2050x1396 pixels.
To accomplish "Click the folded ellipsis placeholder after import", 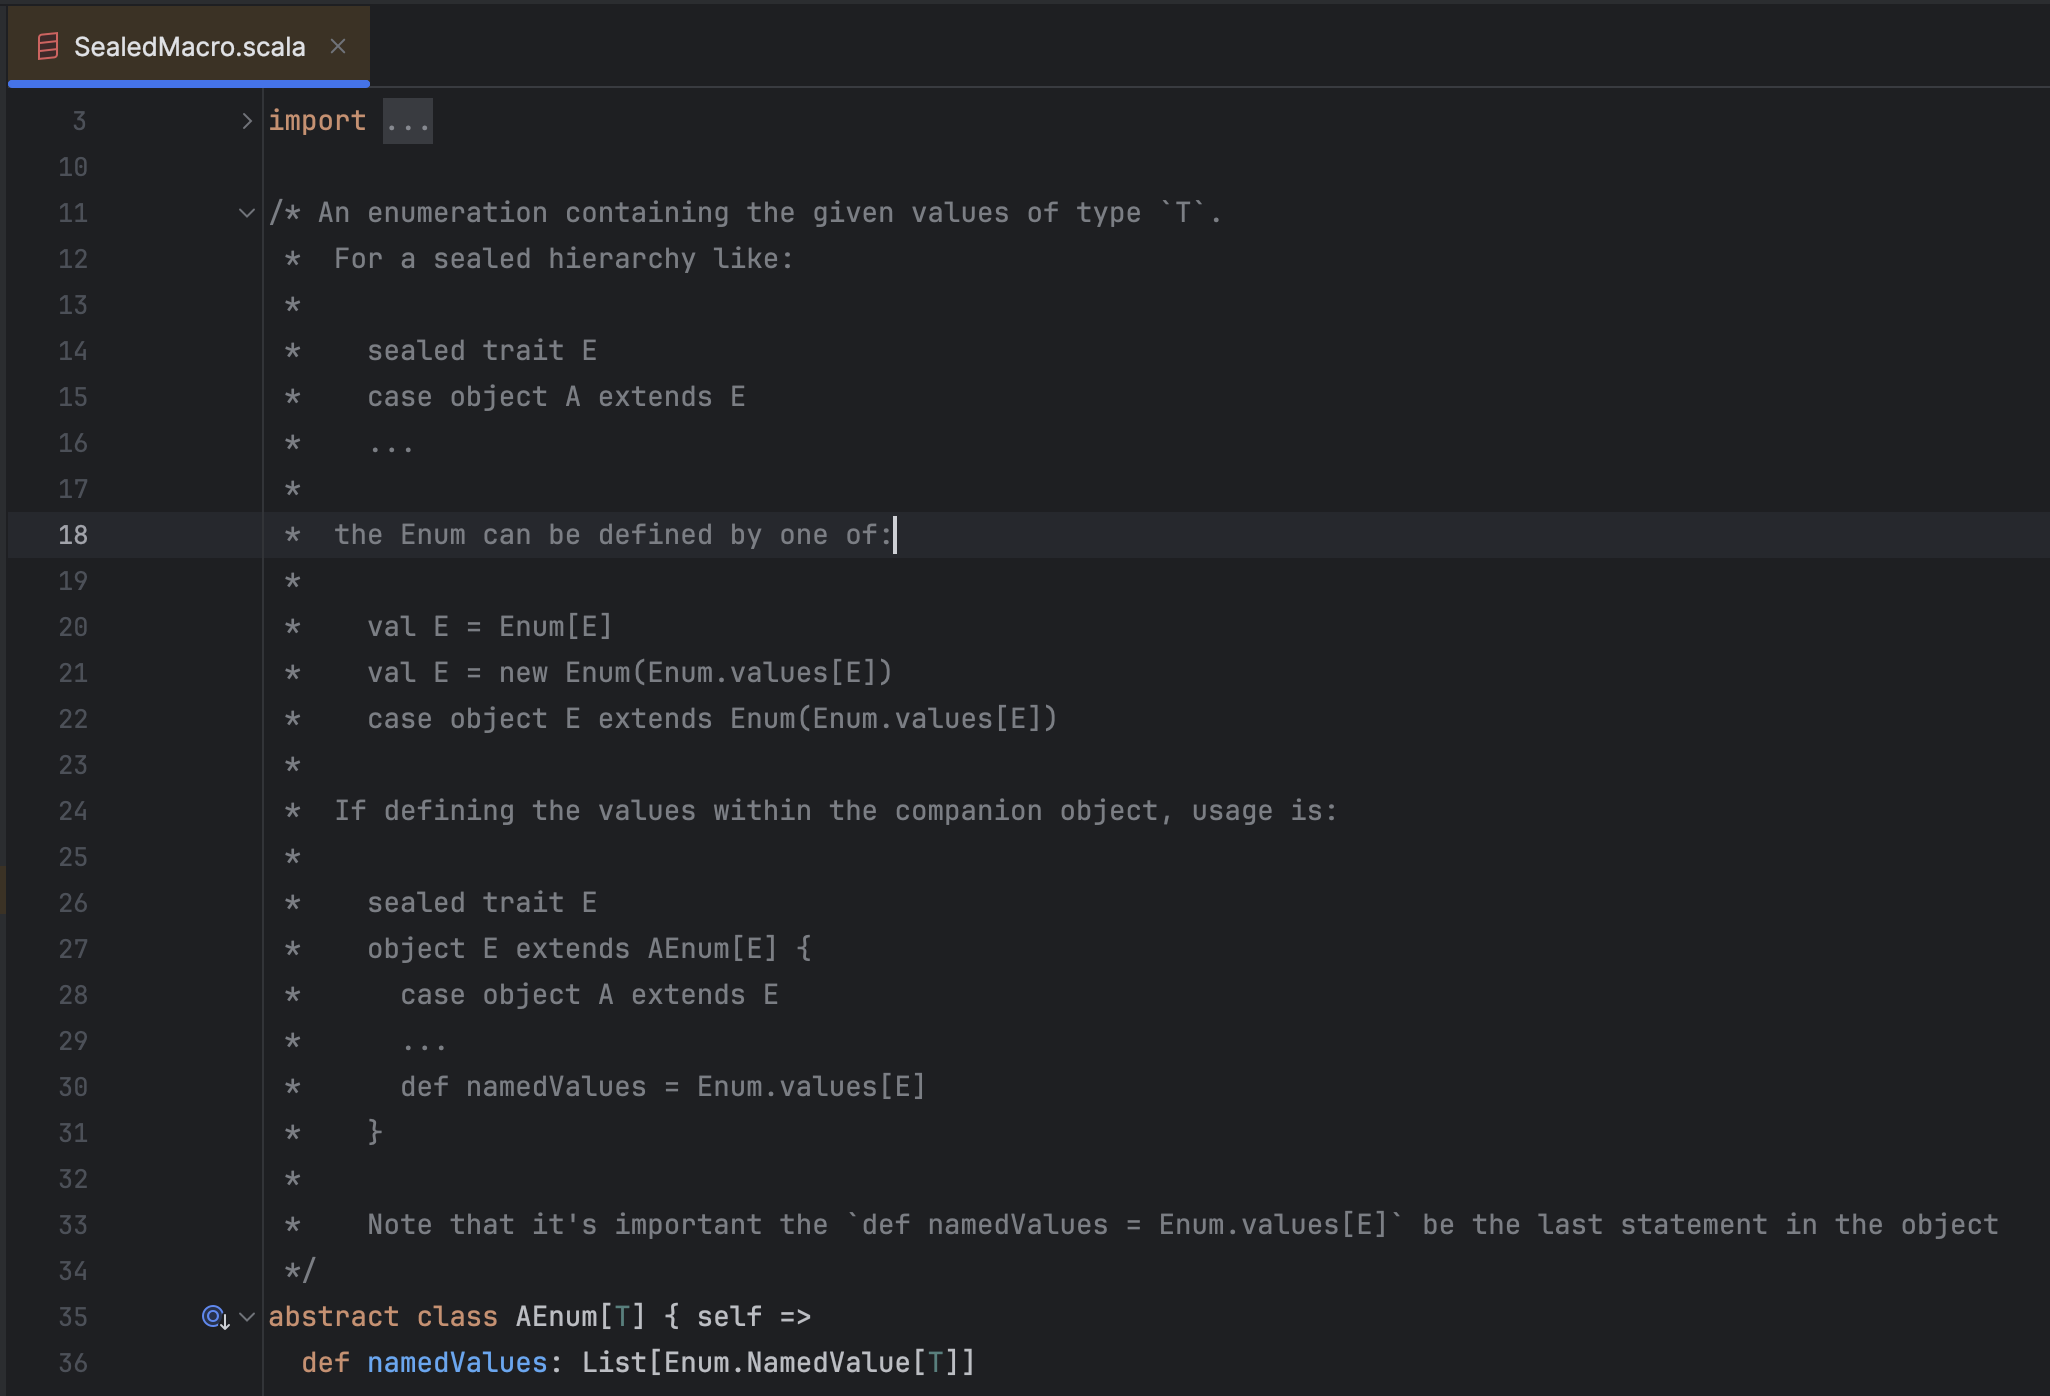I will [408, 121].
